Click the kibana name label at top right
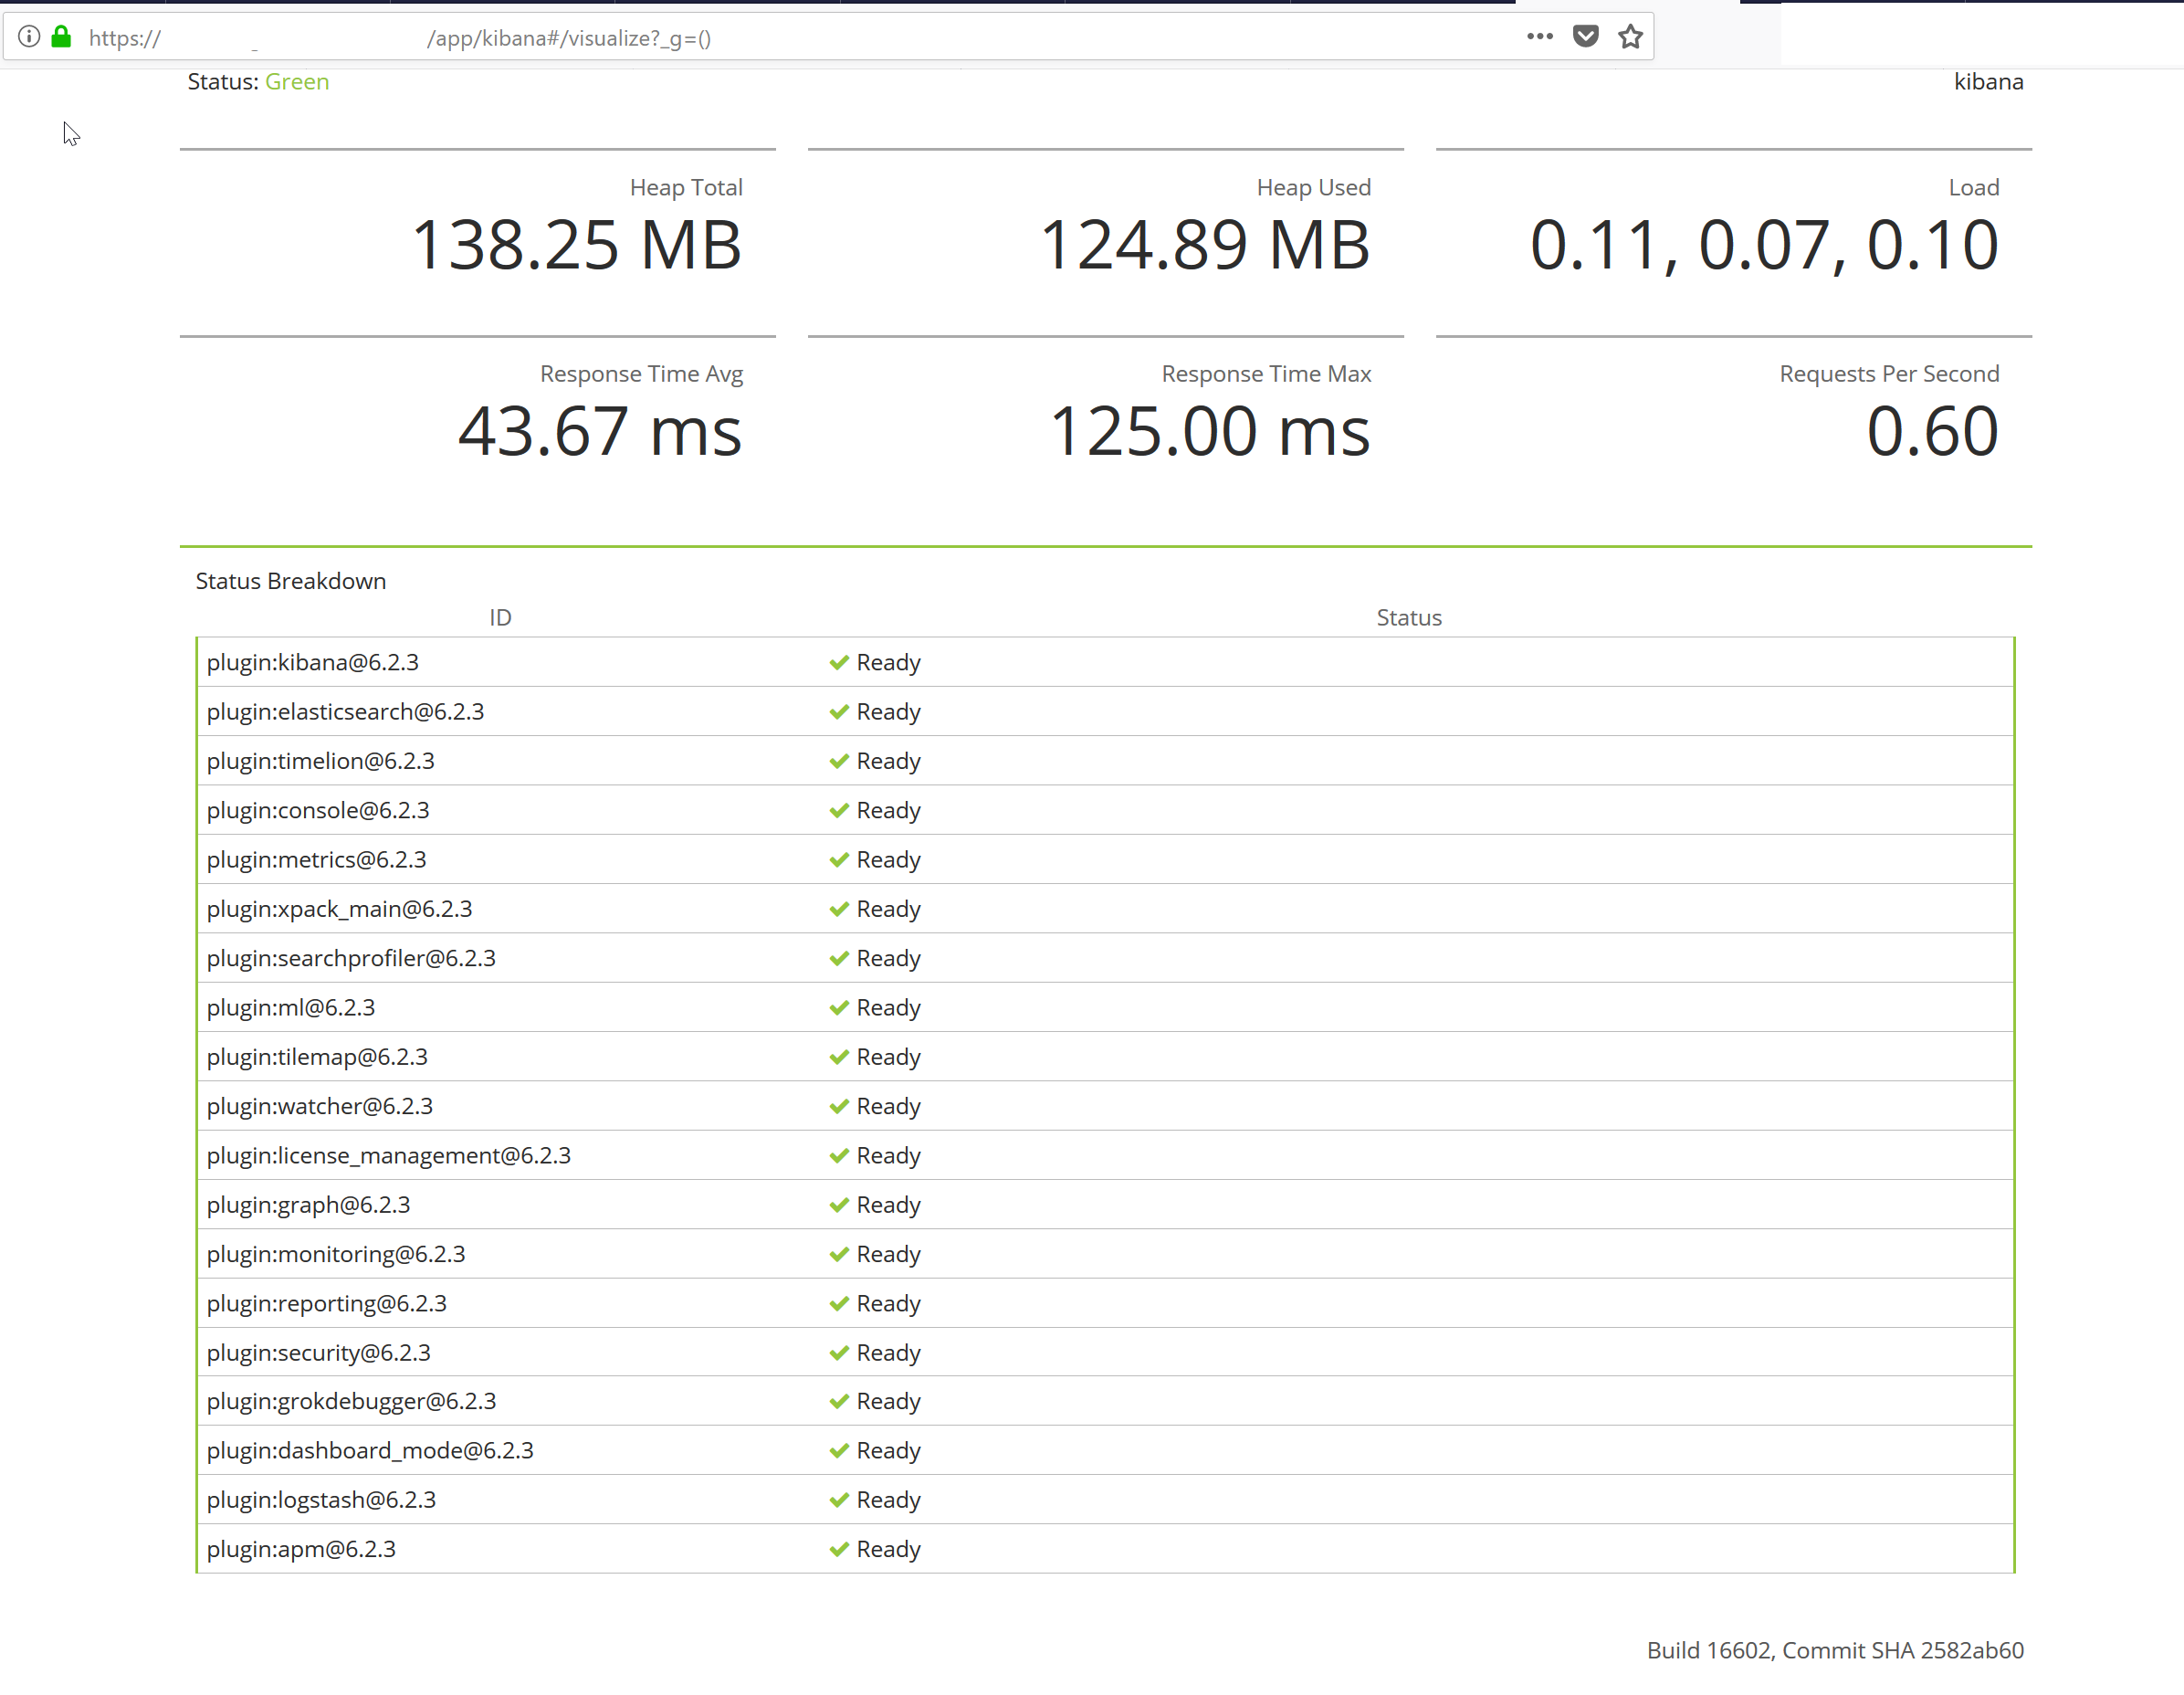This screenshot has width=2184, height=1695. pyautogui.click(x=1987, y=82)
